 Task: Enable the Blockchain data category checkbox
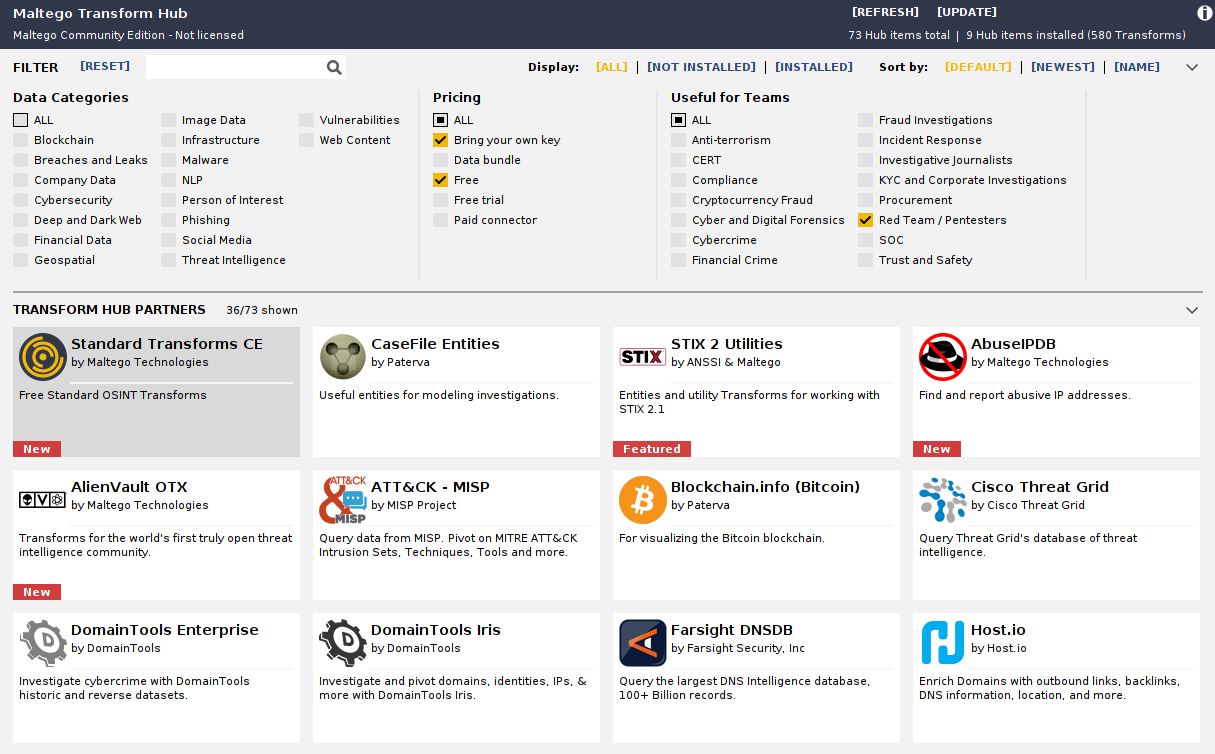click(x=21, y=140)
